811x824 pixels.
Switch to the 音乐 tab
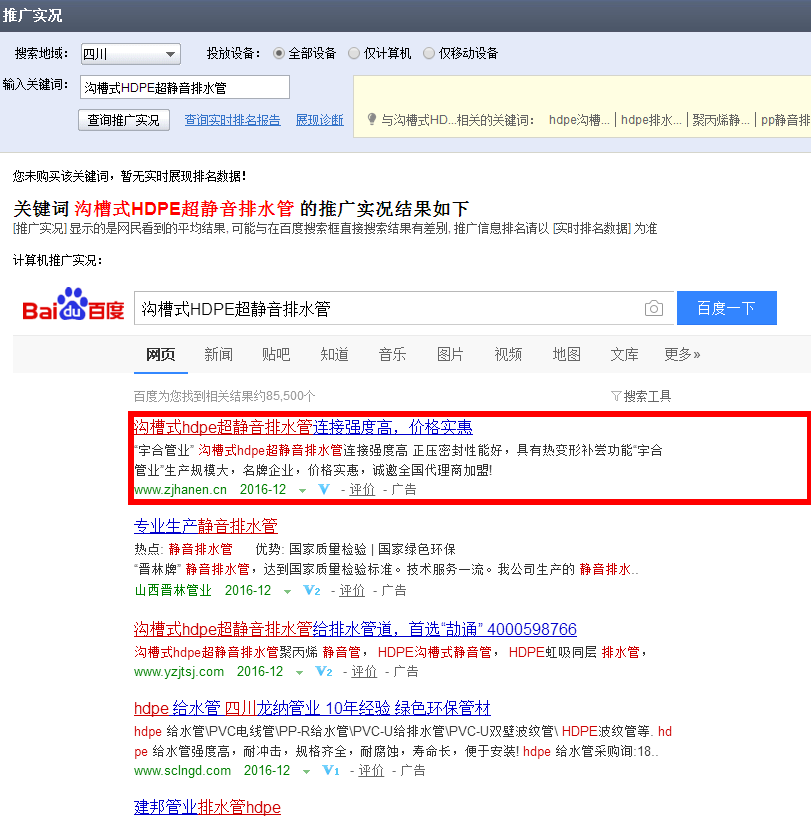[392, 354]
